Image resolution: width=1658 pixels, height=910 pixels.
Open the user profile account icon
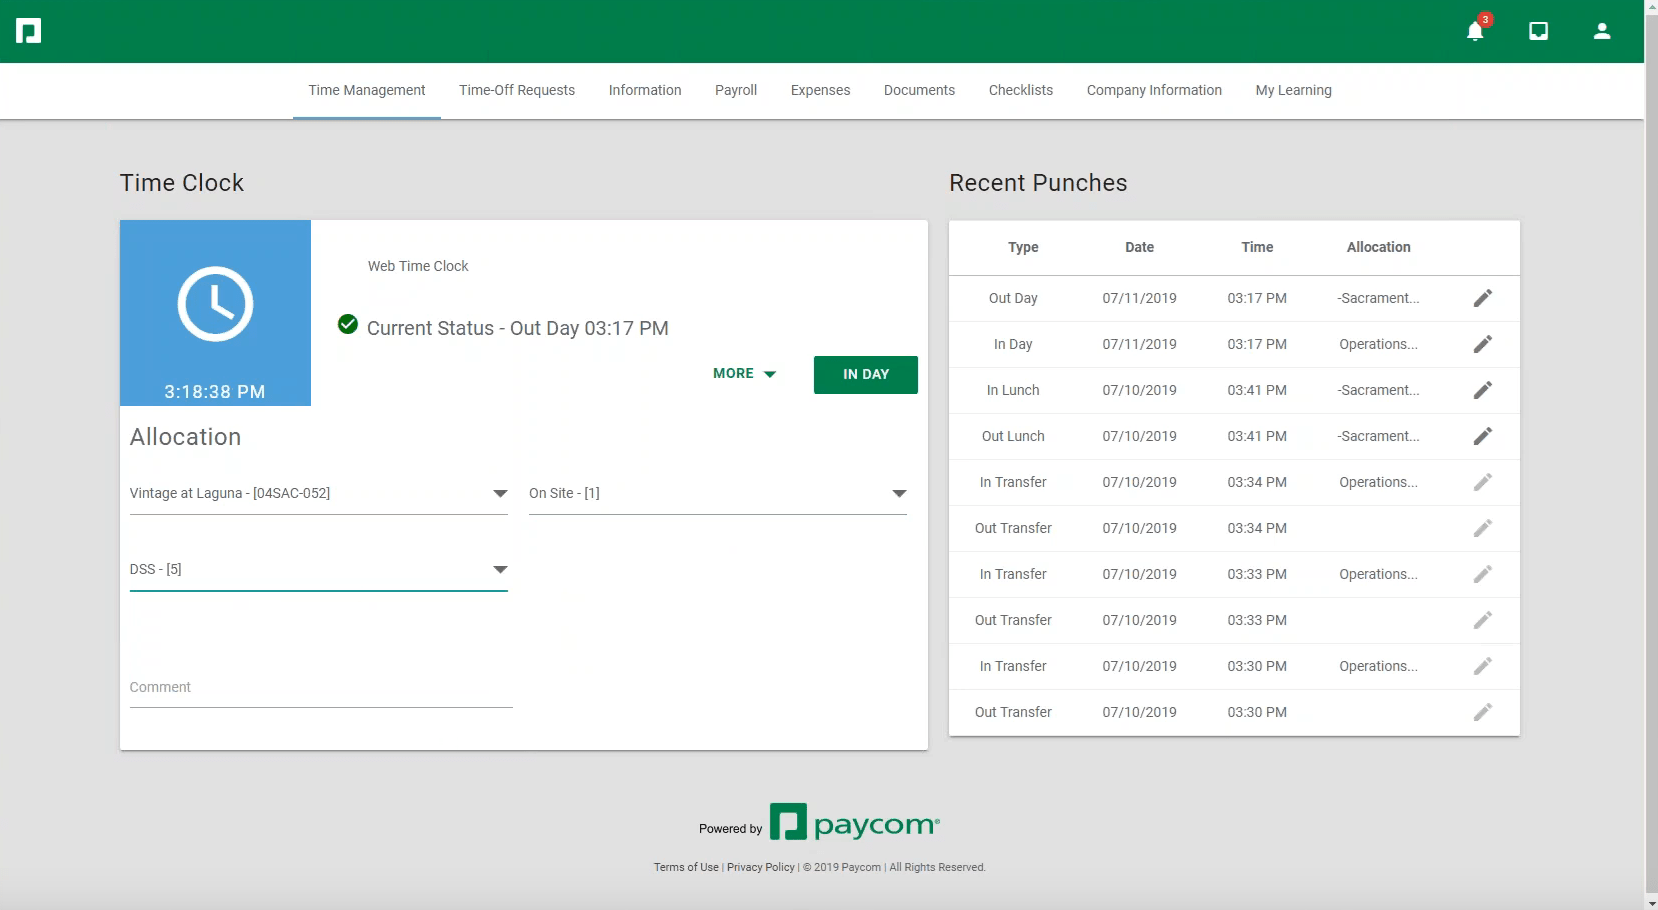[x=1601, y=31]
